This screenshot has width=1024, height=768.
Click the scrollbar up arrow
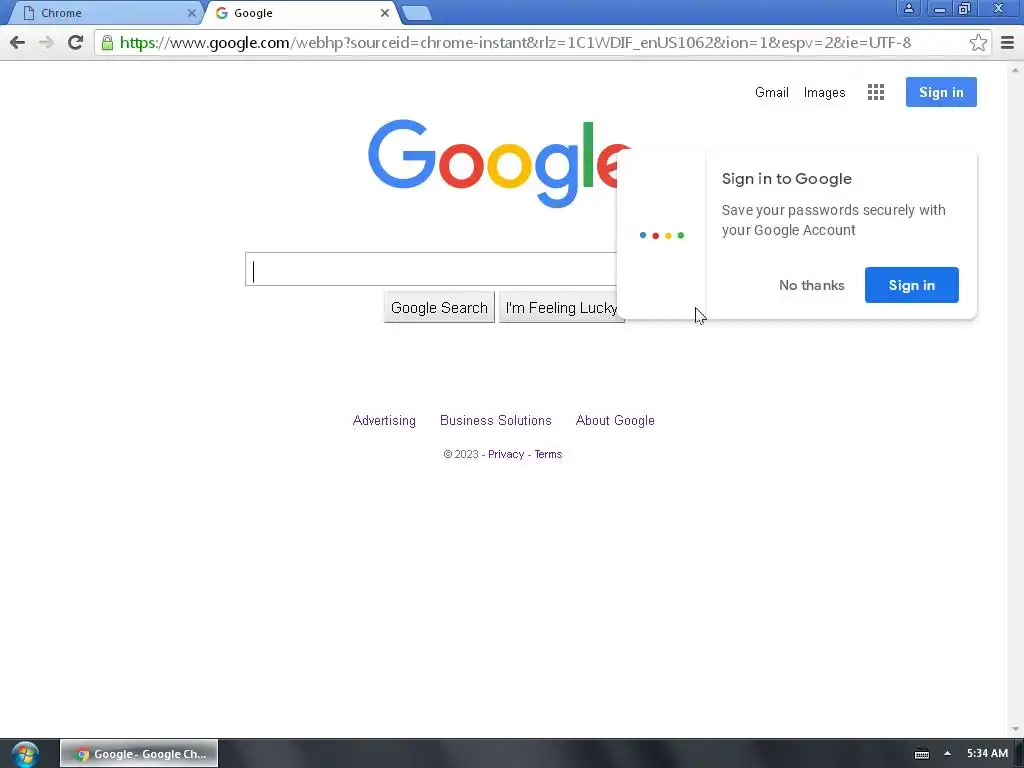coord(1015,70)
